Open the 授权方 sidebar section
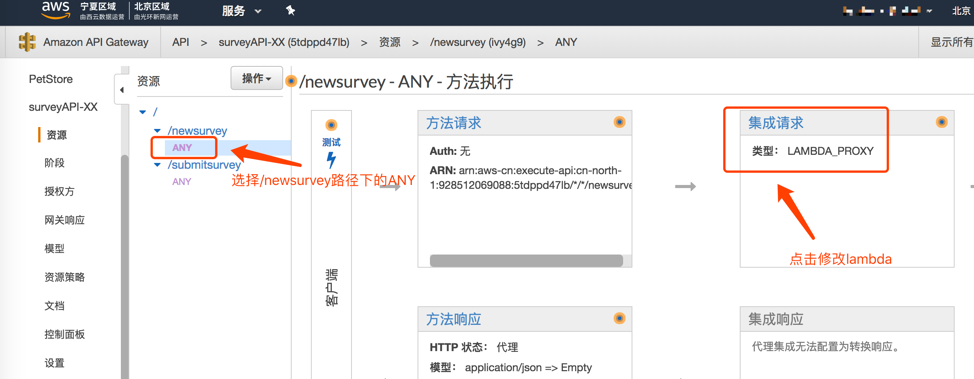The image size is (974, 379). coord(60,191)
